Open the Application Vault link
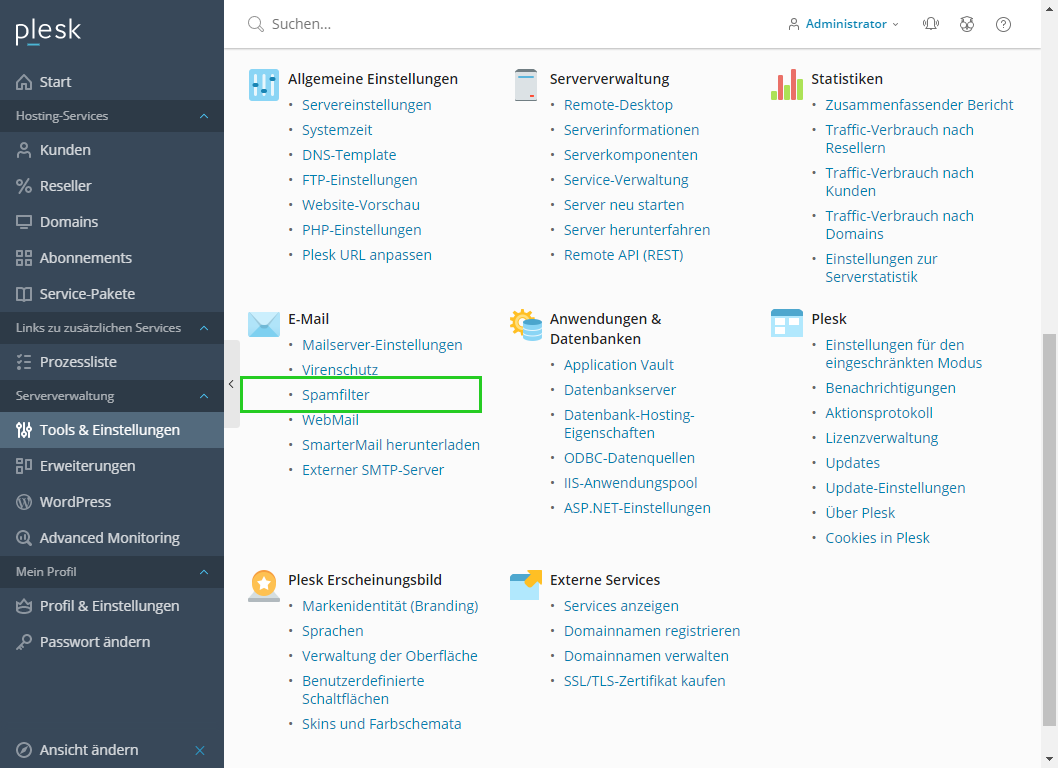This screenshot has width=1058, height=768. [x=619, y=364]
